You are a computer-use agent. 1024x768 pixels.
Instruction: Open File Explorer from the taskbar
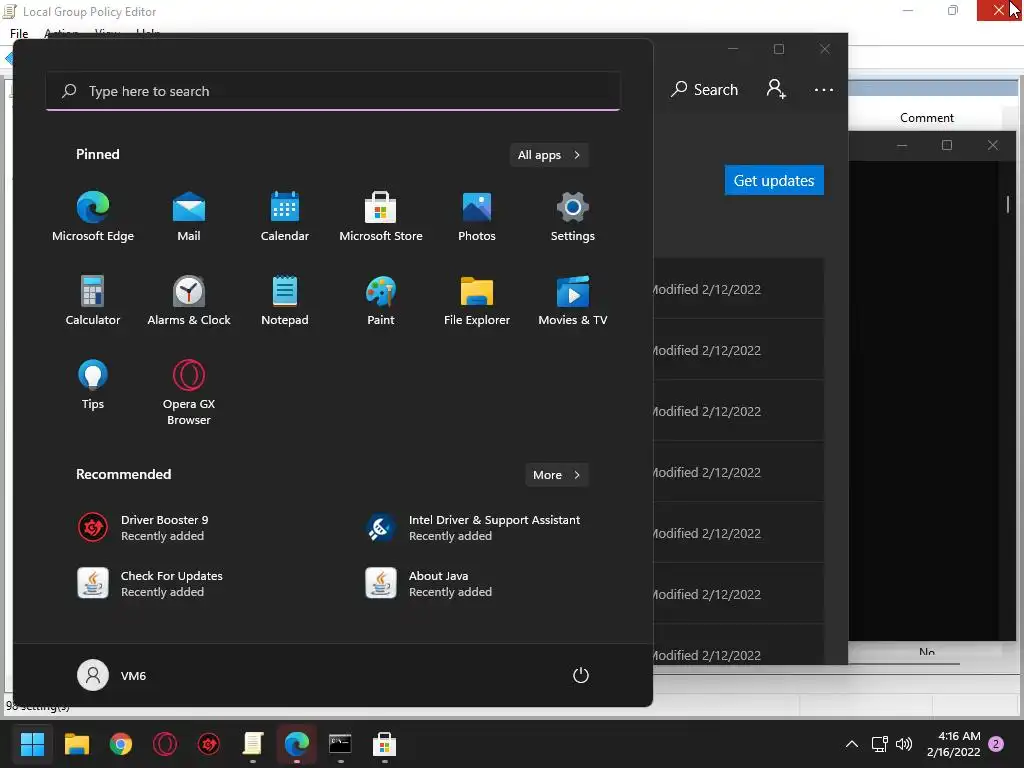tap(76, 744)
